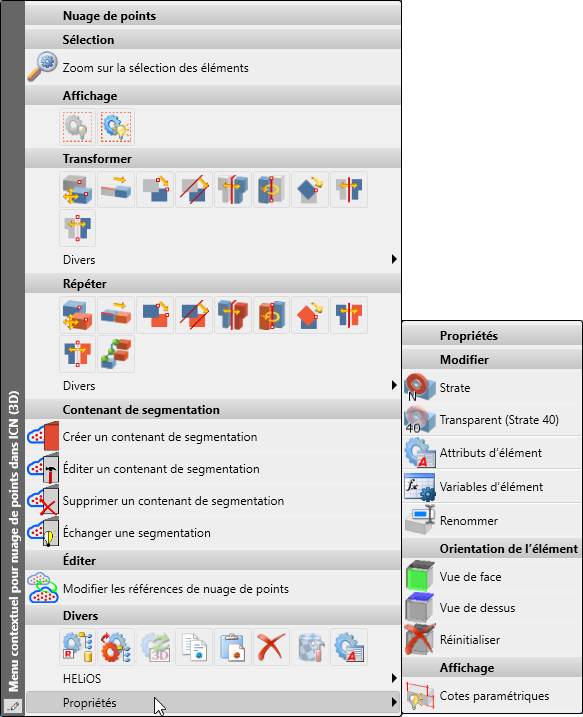Click the pattern repeat icon with green spheres
This screenshot has width=583, height=717.
116,354
